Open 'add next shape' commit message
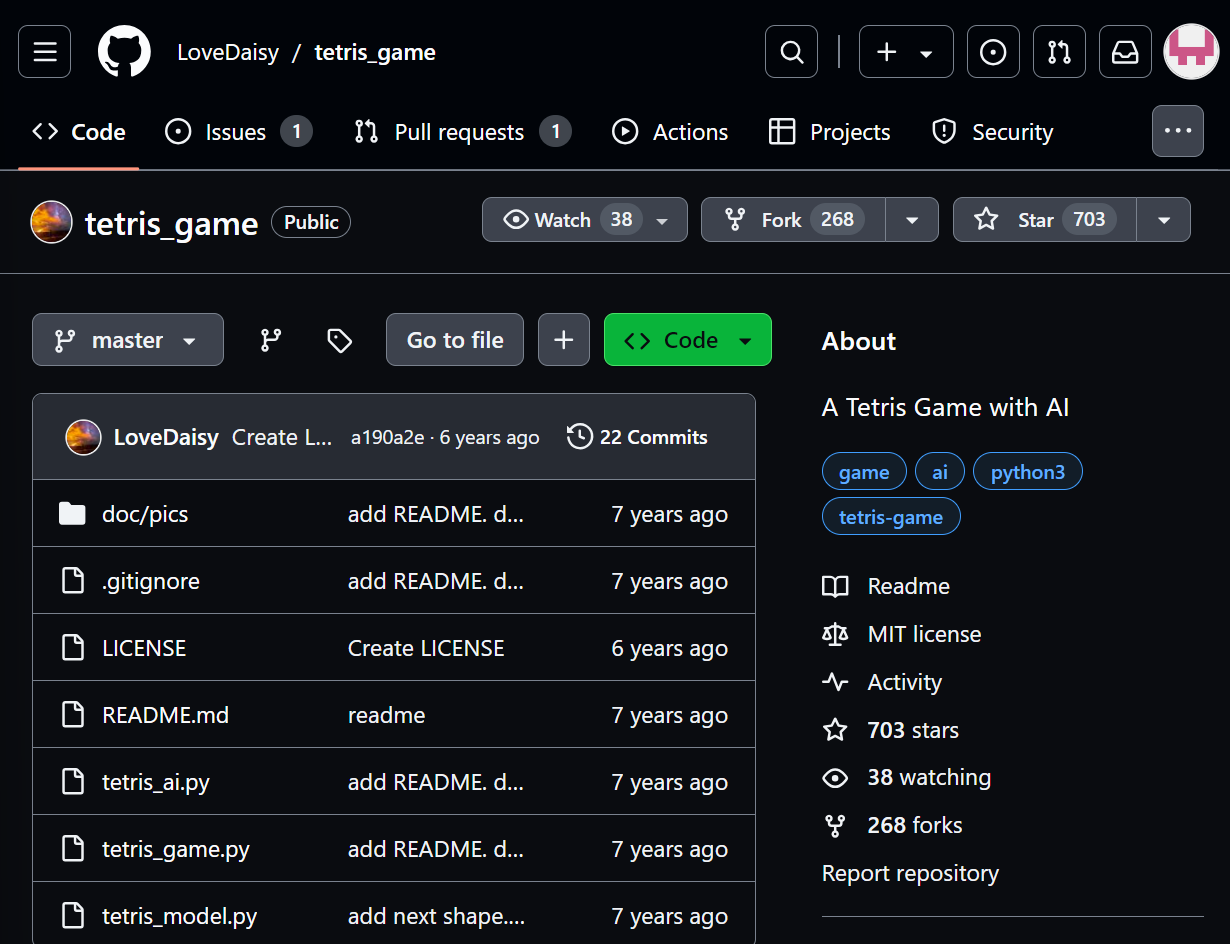 [436, 916]
